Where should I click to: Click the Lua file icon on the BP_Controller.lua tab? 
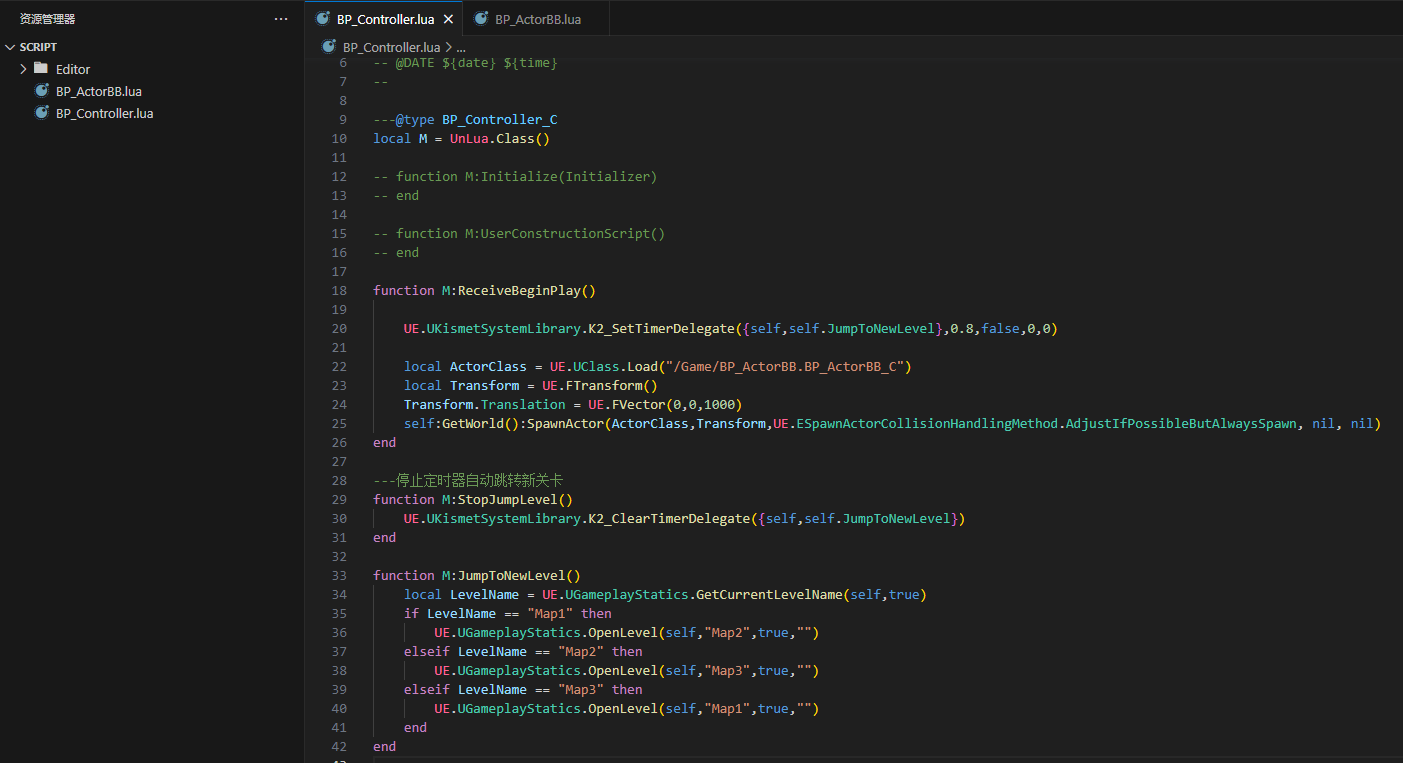coord(322,17)
